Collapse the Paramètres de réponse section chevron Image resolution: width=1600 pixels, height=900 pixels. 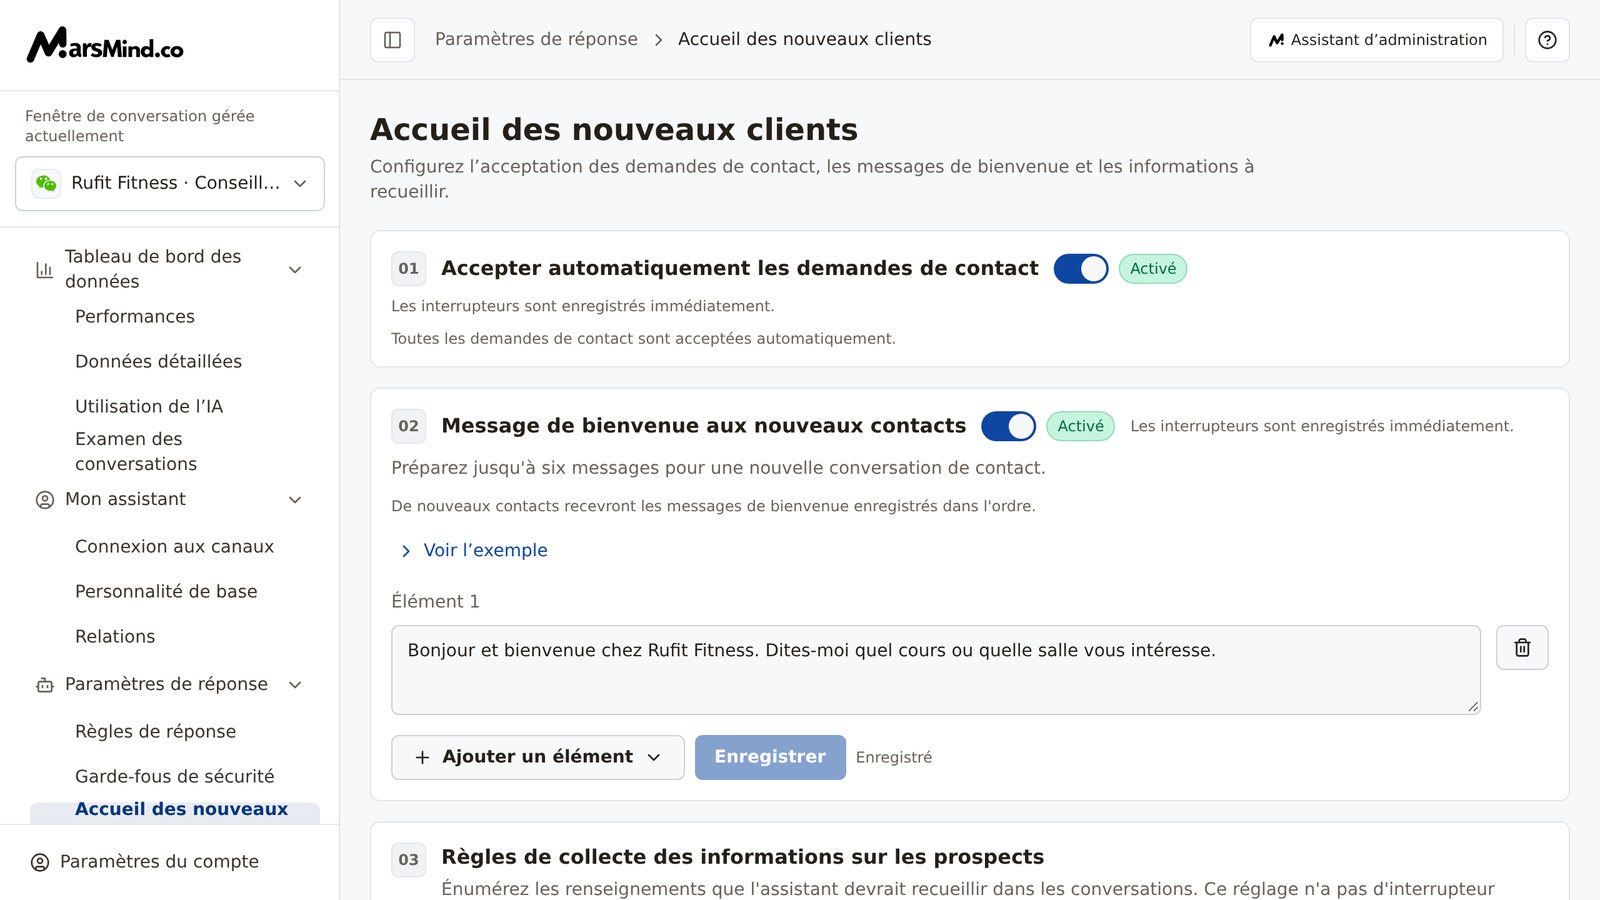tap(295, 685)
